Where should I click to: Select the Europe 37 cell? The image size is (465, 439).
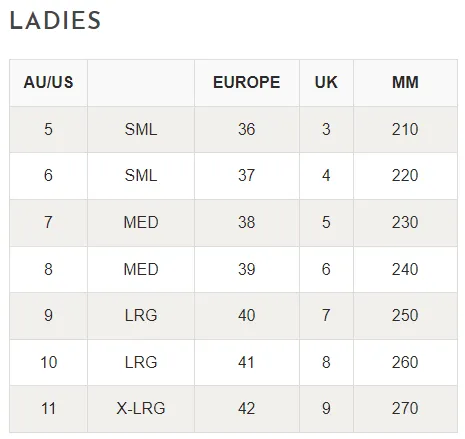click(247, 176)
